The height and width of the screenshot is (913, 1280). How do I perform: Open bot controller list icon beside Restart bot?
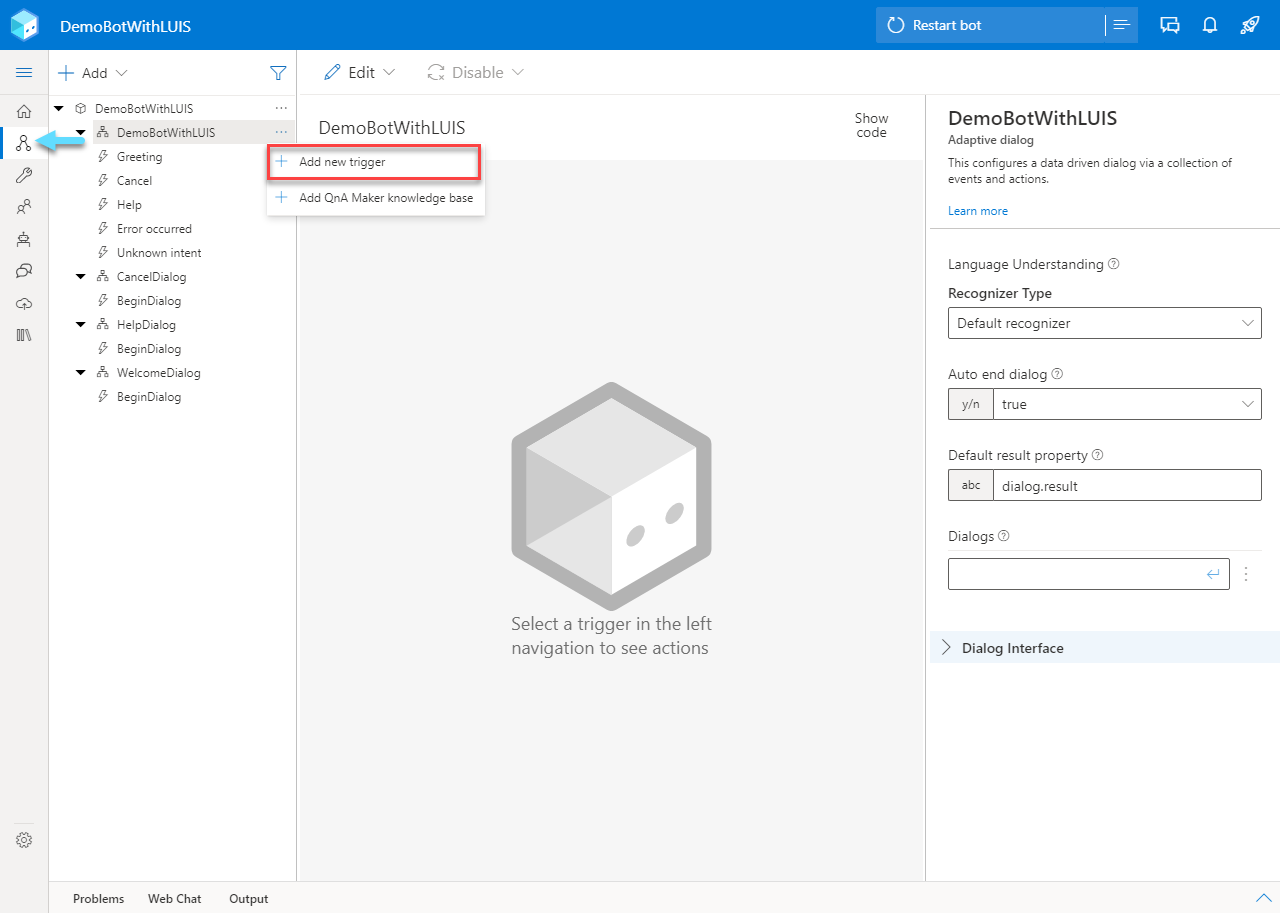point(1122,25)
